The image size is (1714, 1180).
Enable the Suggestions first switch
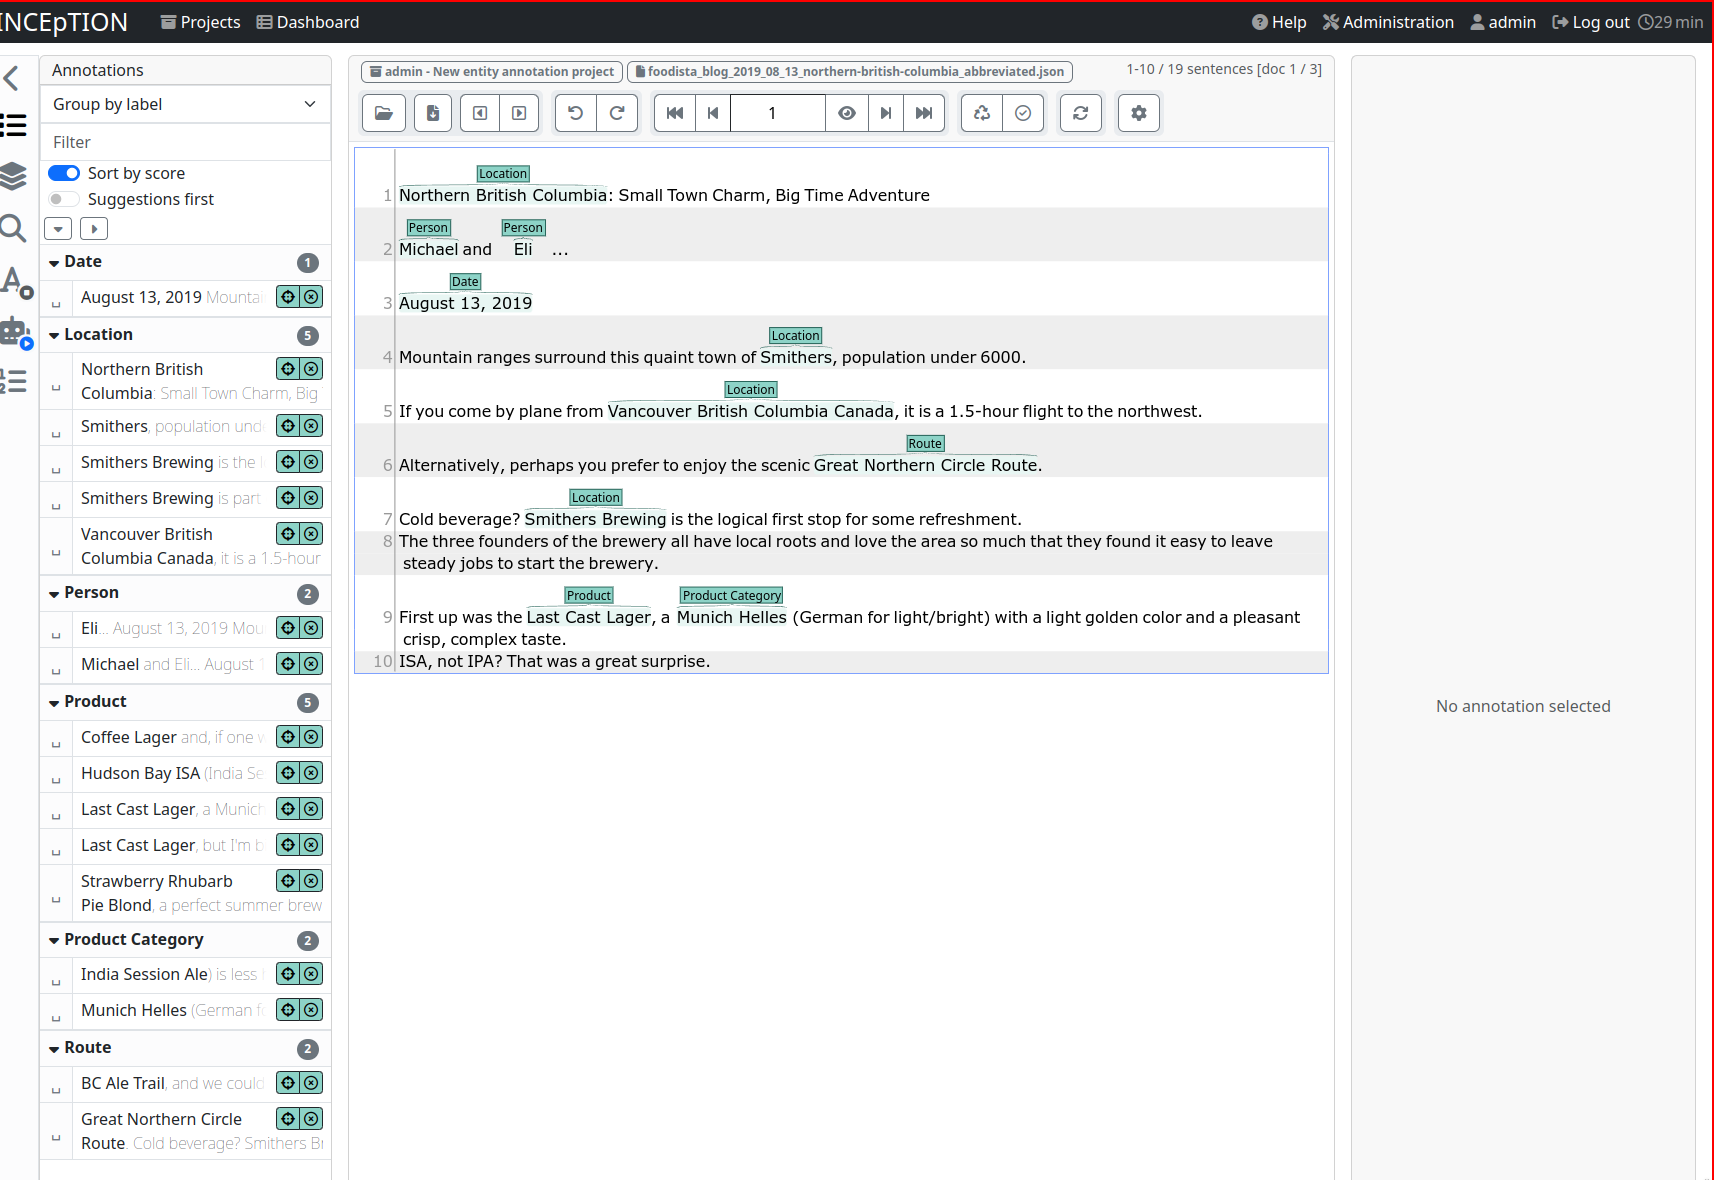click(64, 199)
